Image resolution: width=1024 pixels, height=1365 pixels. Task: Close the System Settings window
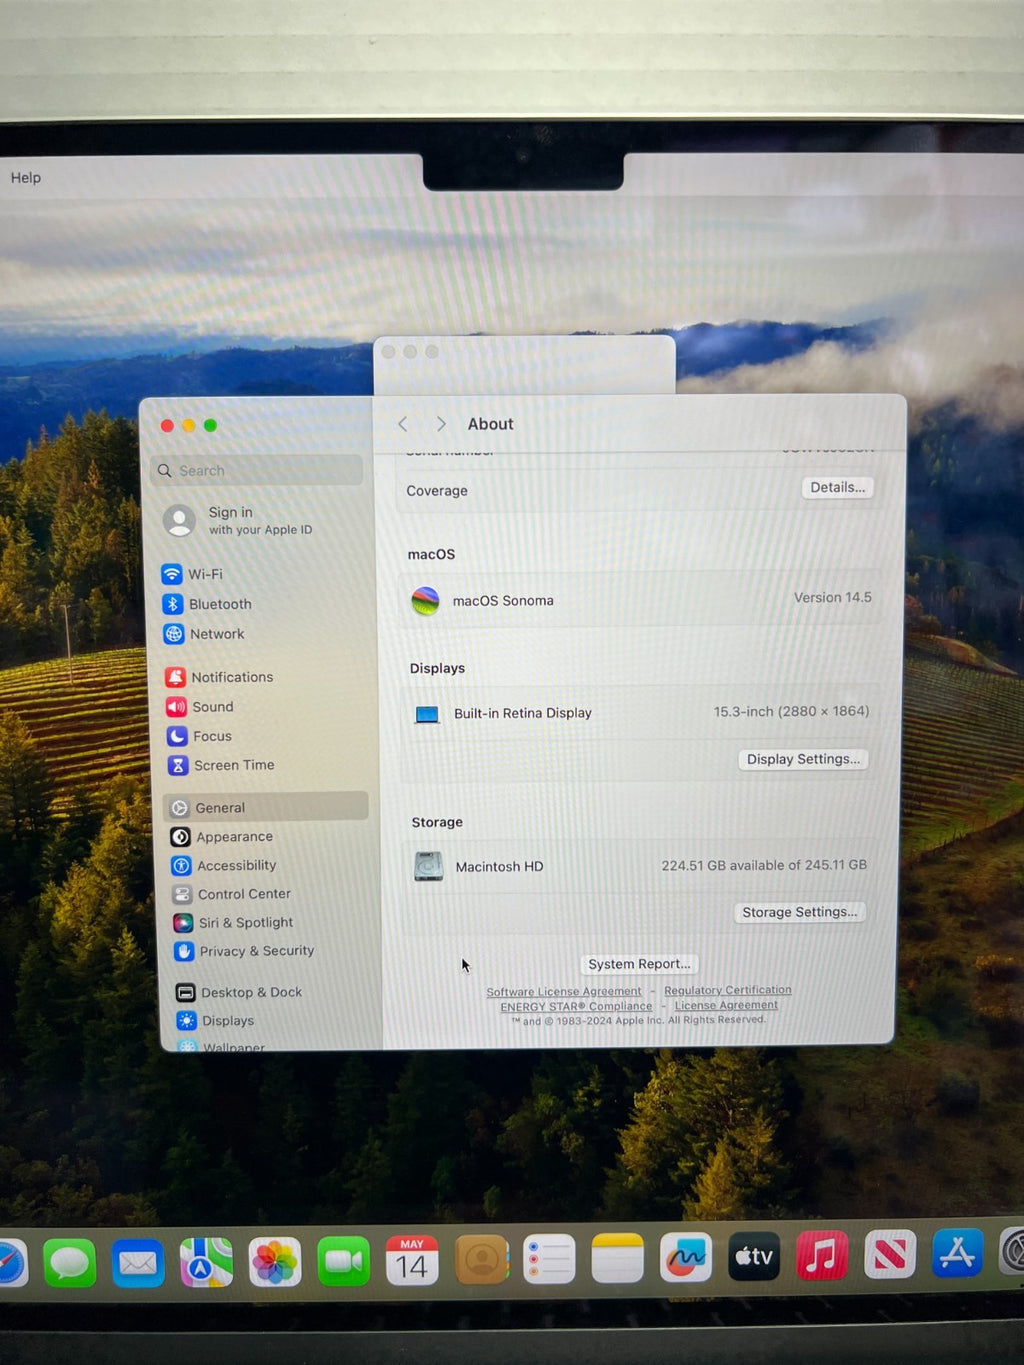click(x=167, y=426)
